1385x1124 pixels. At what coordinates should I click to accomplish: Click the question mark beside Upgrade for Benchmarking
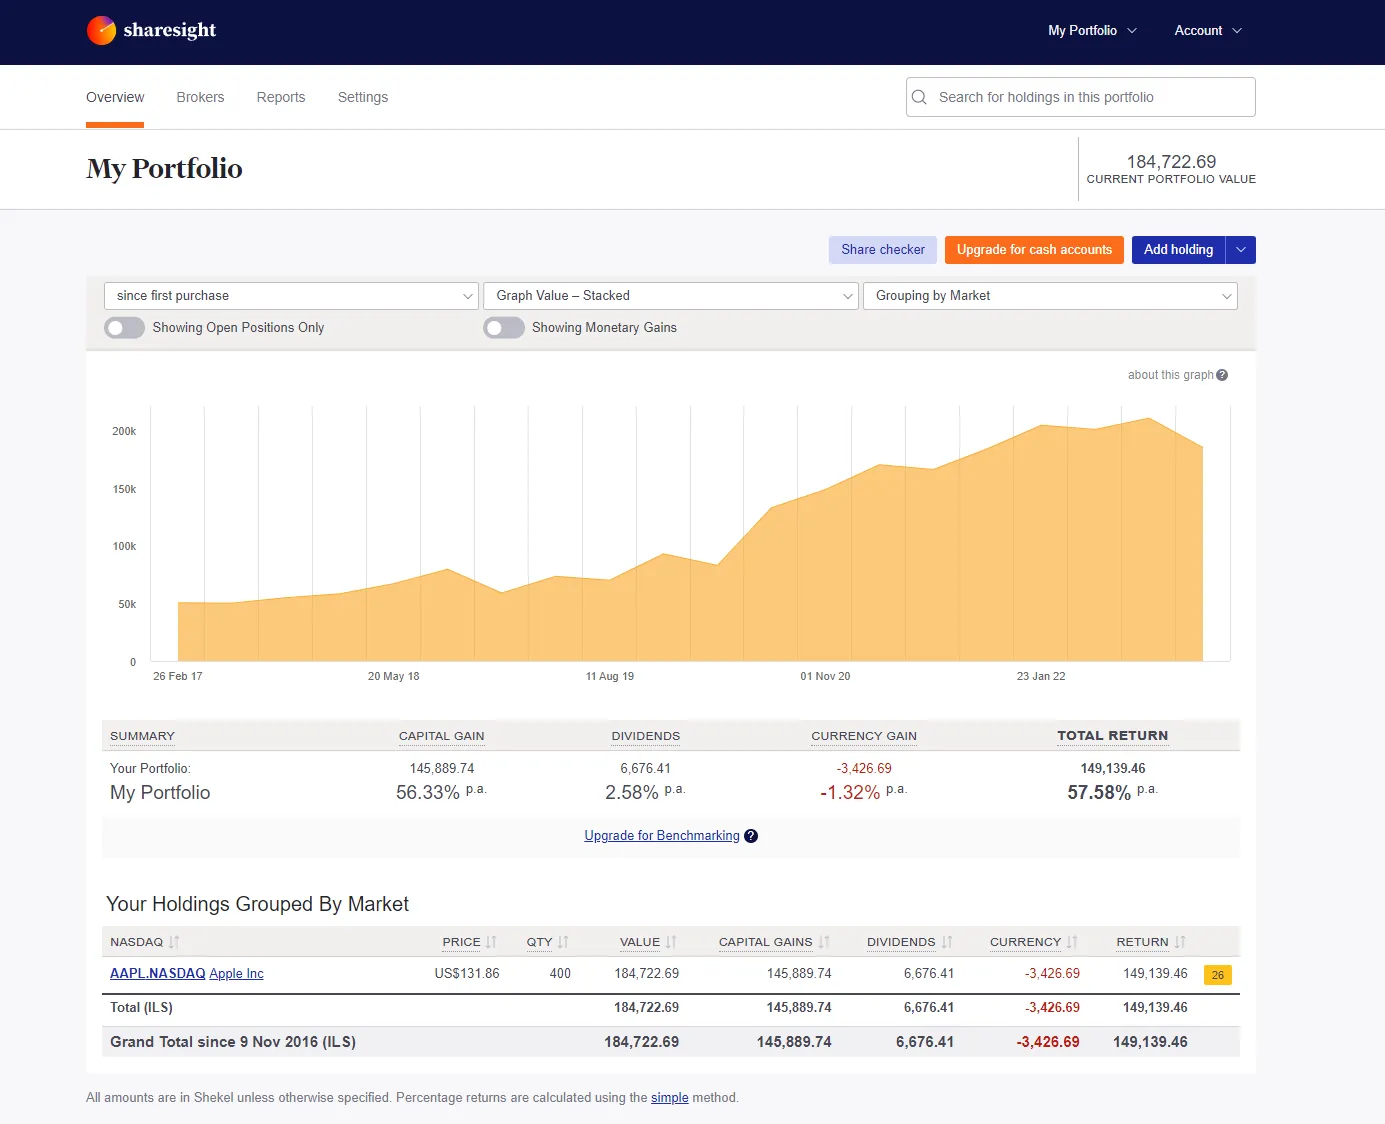click(x=751, y=835)
